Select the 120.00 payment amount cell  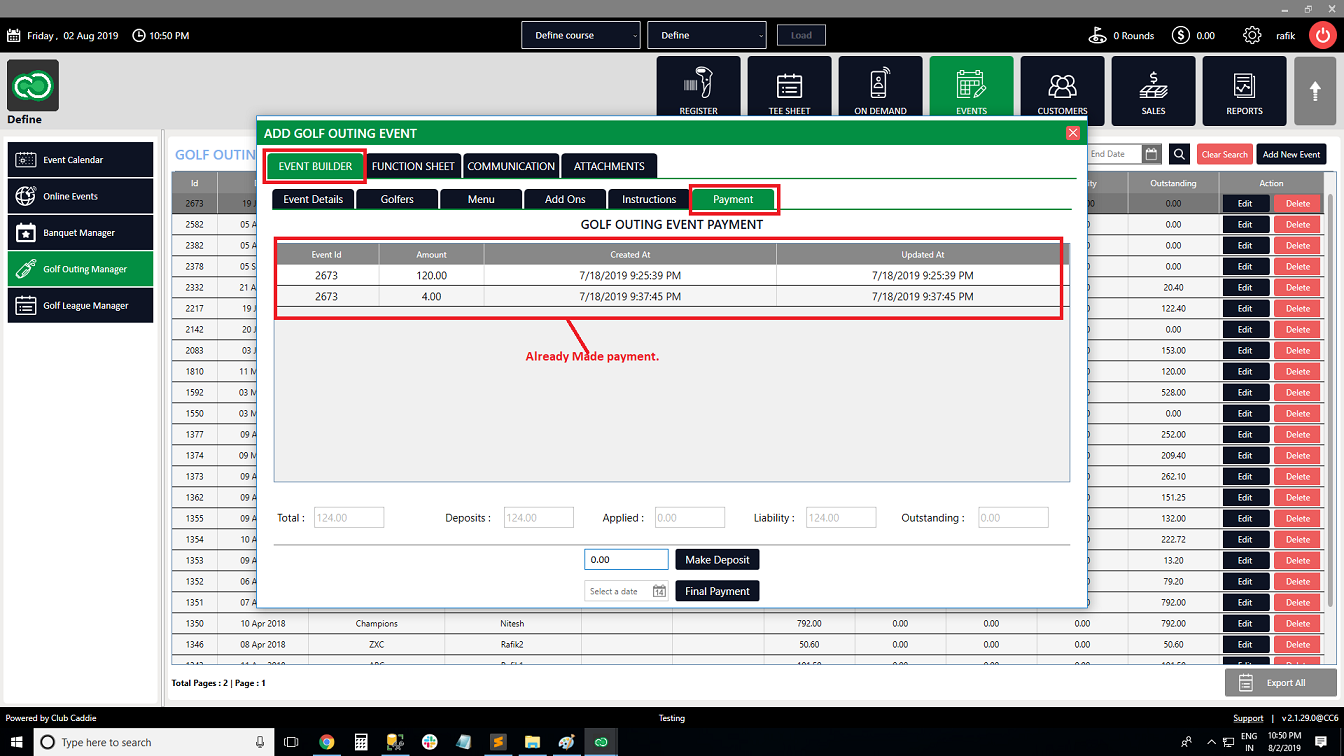431,275
